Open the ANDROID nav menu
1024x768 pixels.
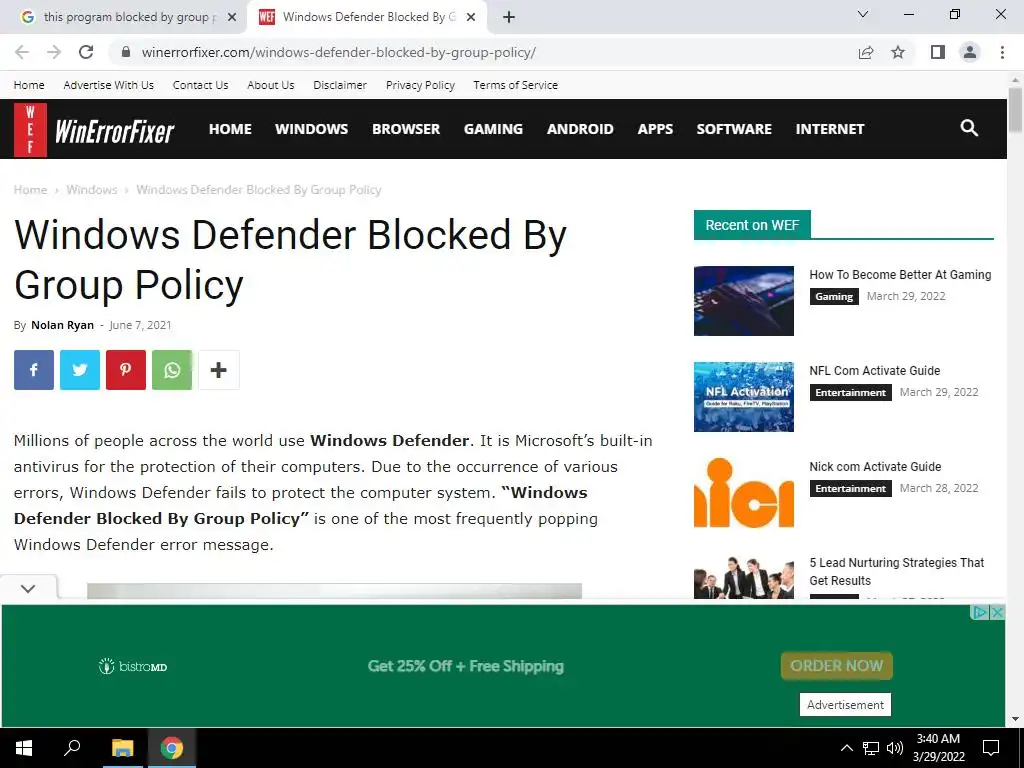(x=580, y=129)
